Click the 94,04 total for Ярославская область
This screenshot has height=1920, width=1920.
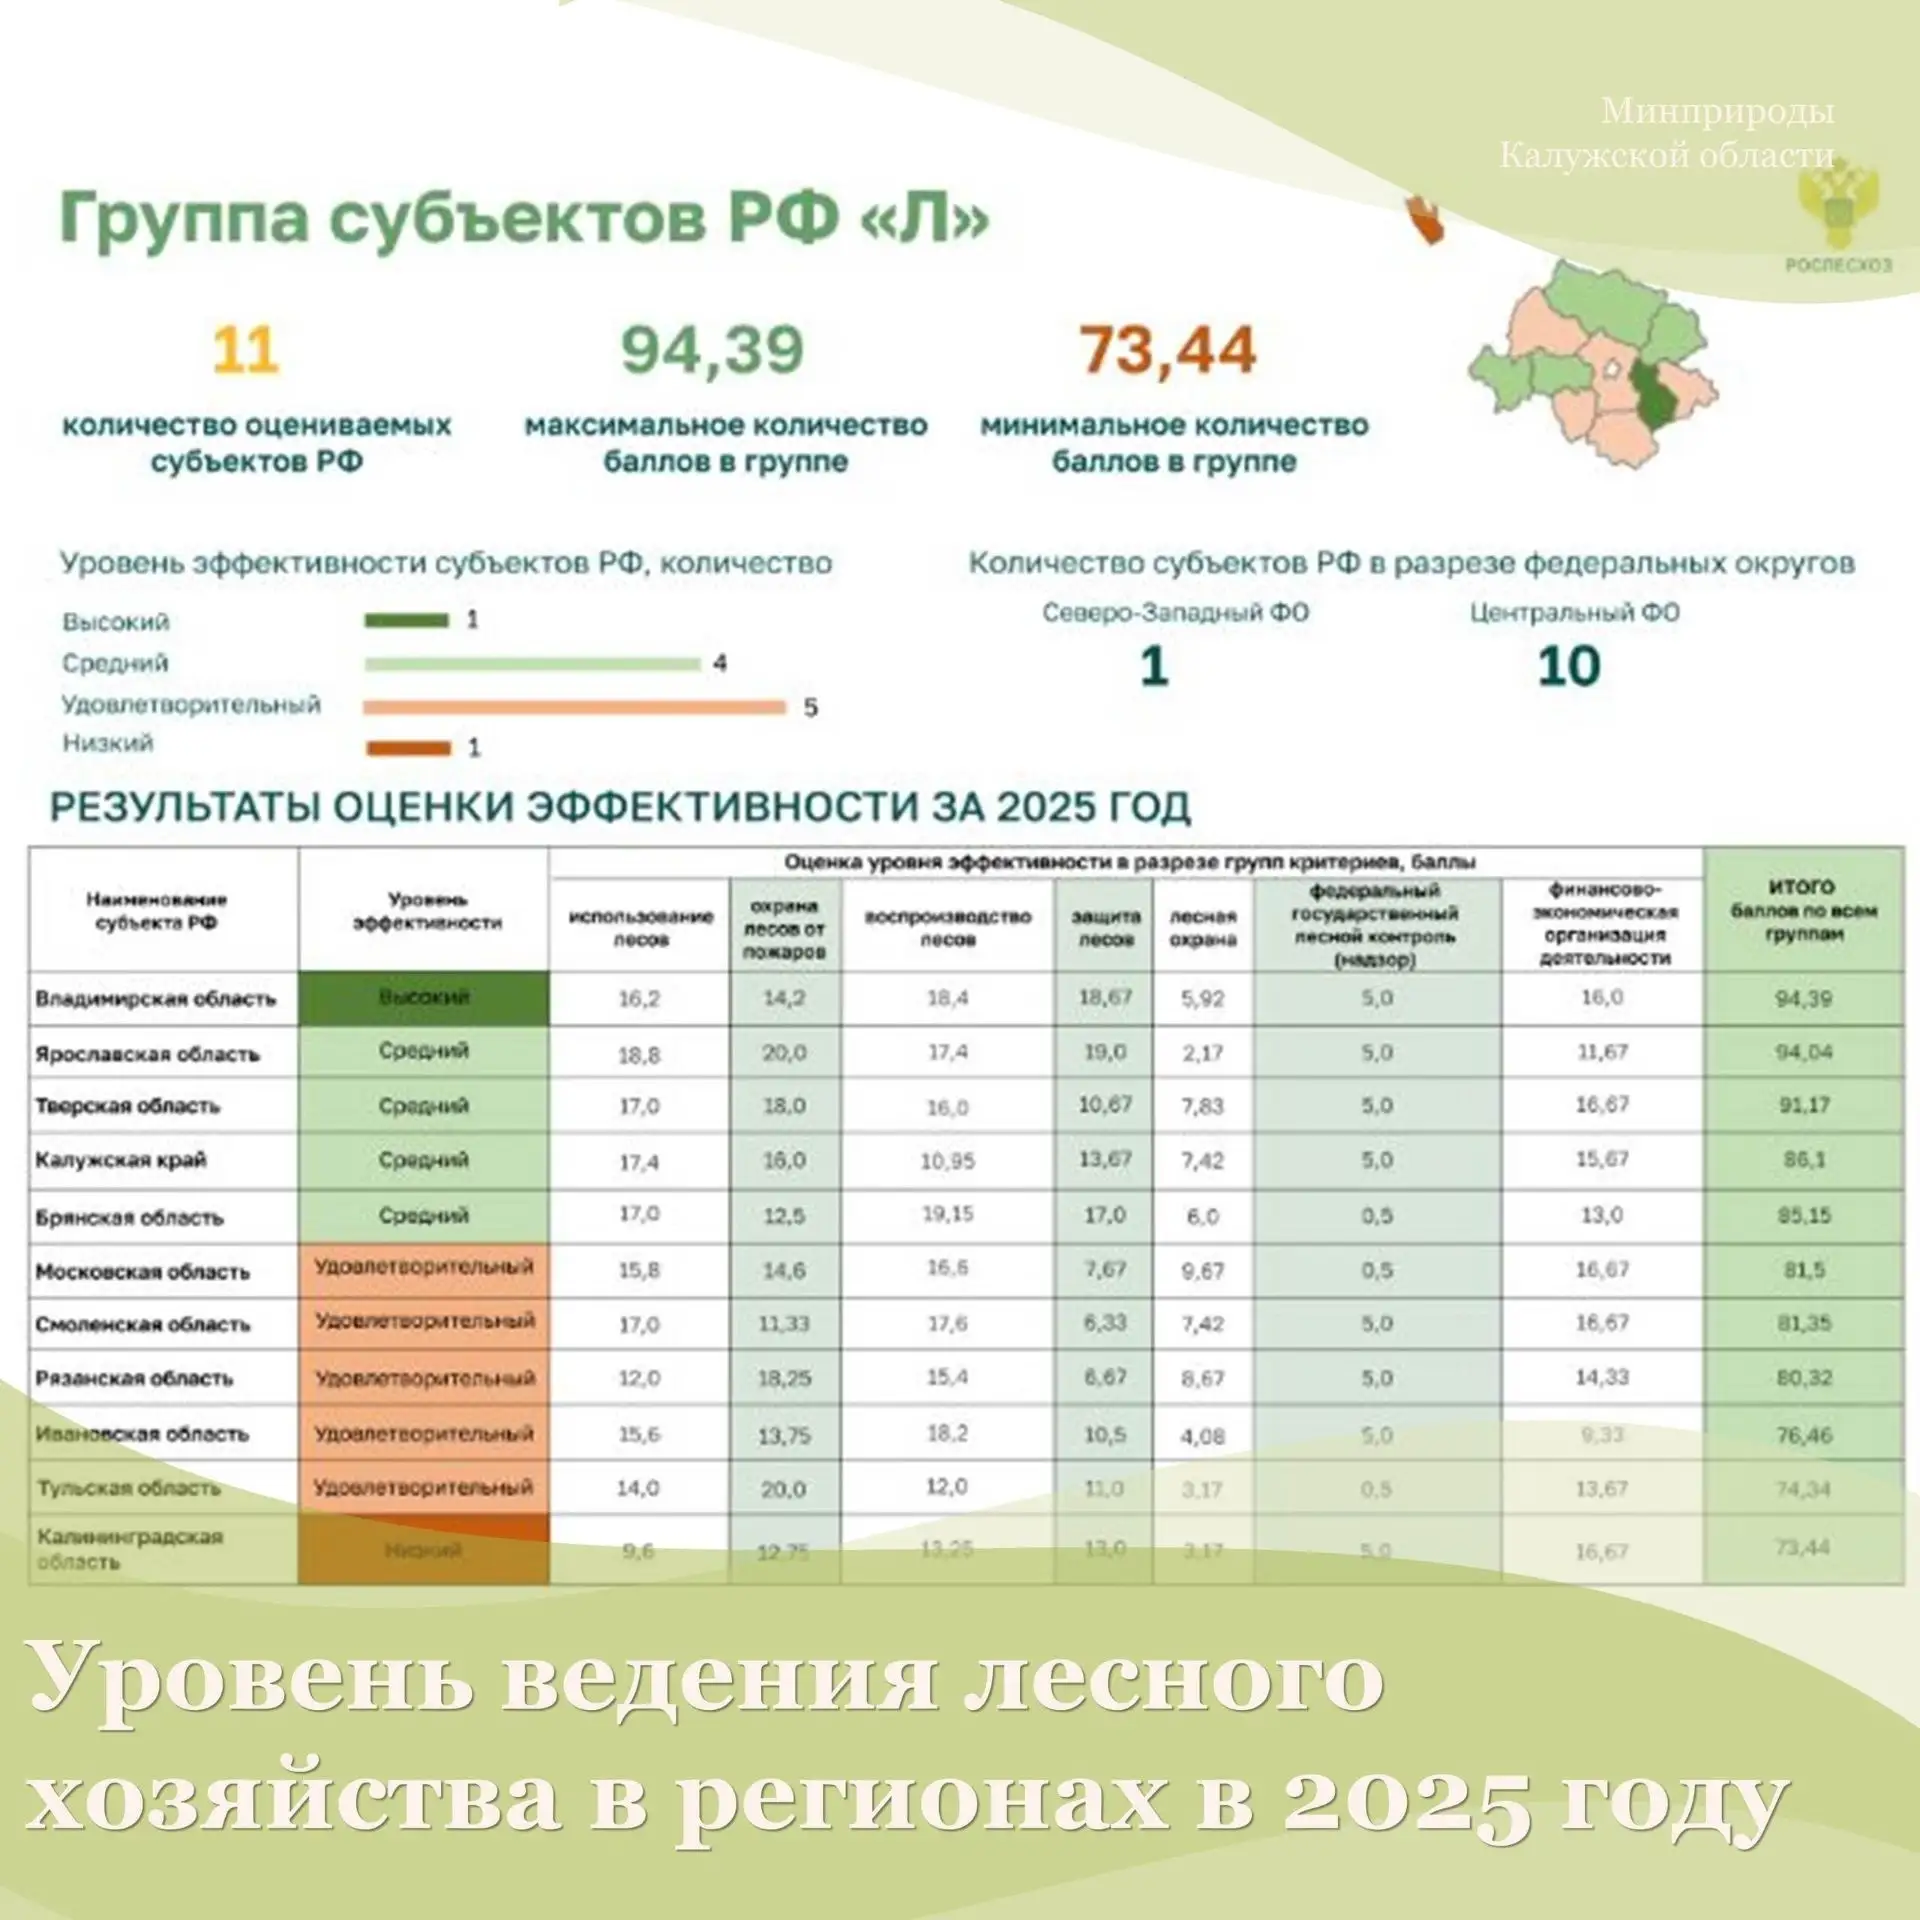coord(1803,1052)
